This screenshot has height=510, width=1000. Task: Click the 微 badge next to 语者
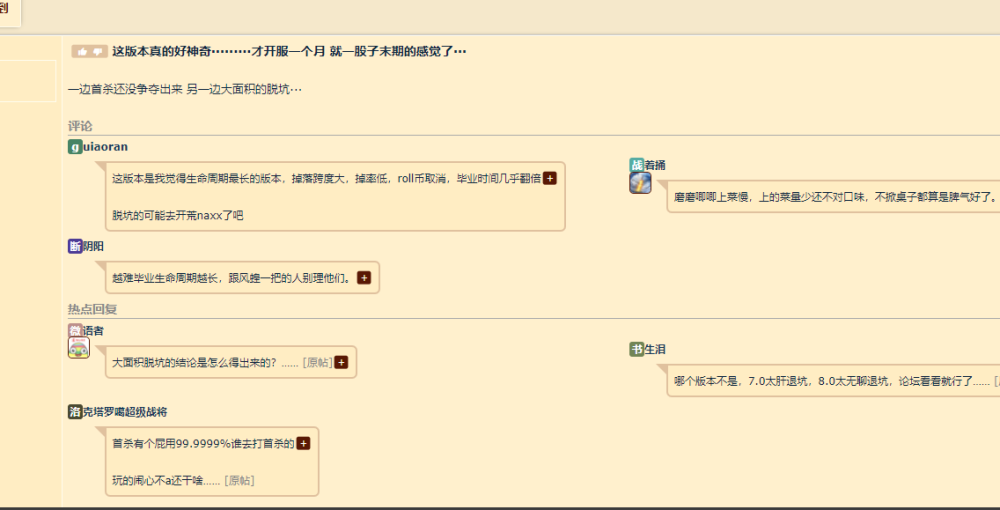tap(75, 331)
